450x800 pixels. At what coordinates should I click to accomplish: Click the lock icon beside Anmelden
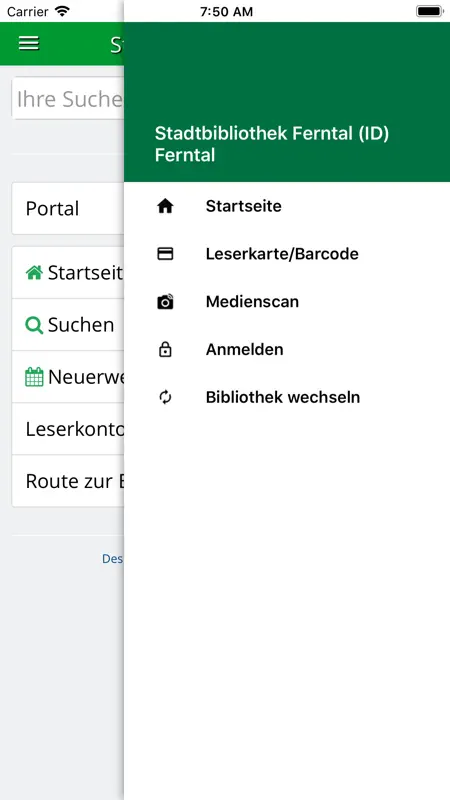165,349
